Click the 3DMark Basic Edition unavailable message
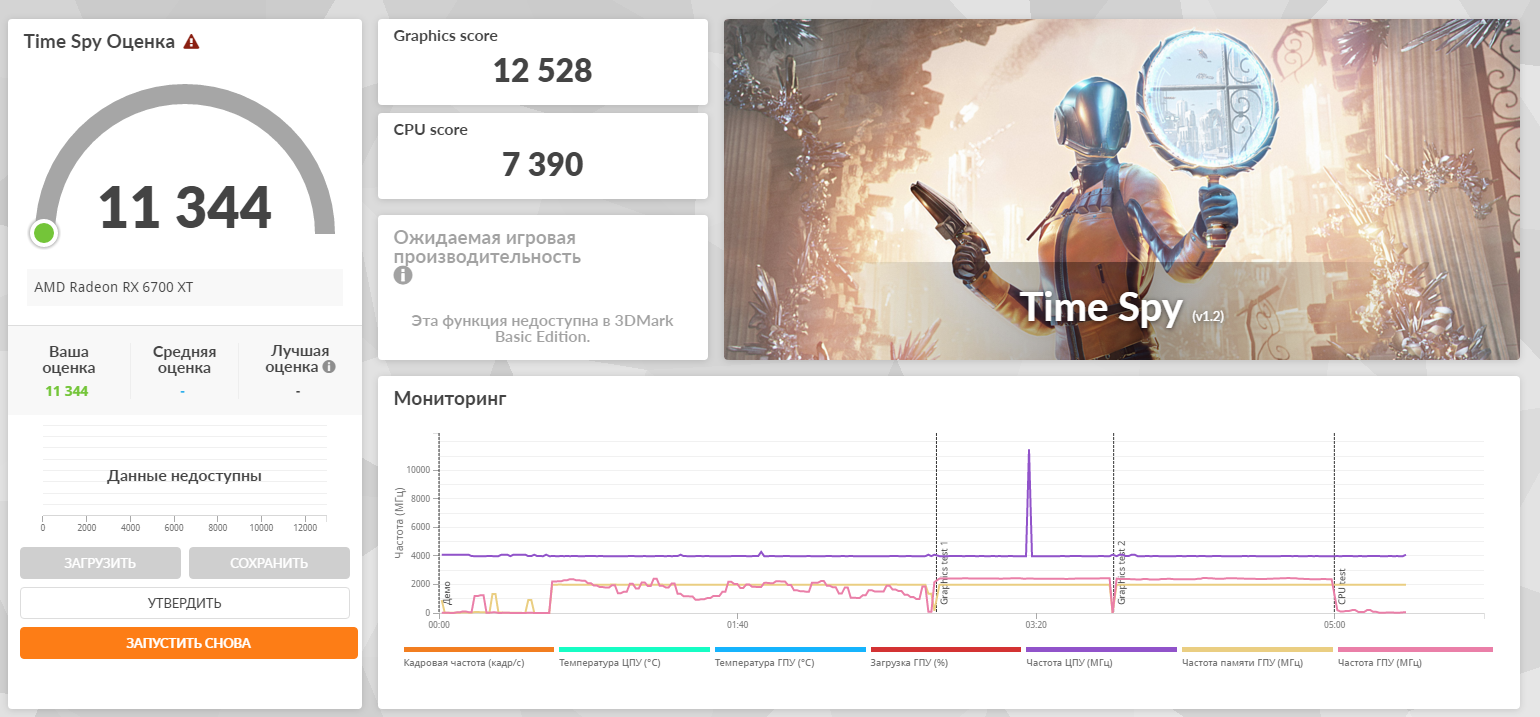 click(543, 329)
